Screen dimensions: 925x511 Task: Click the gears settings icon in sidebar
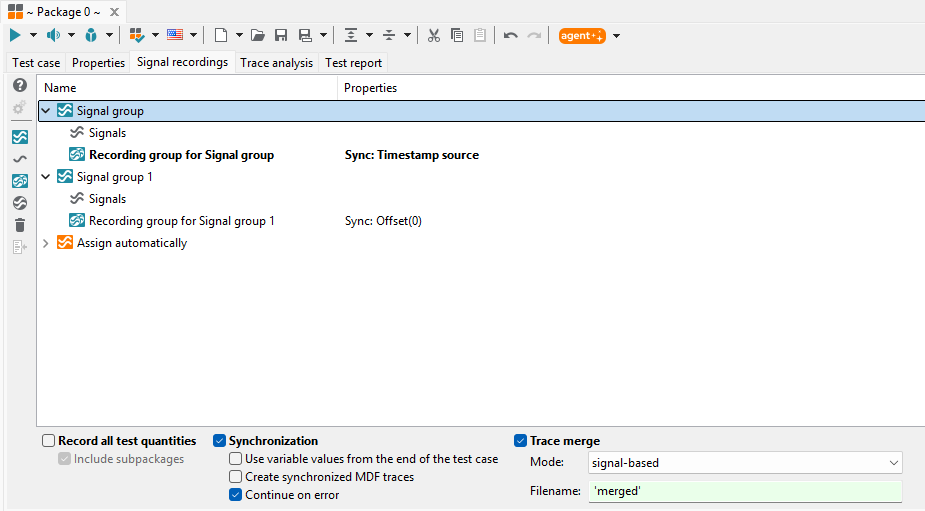point(19,108)
